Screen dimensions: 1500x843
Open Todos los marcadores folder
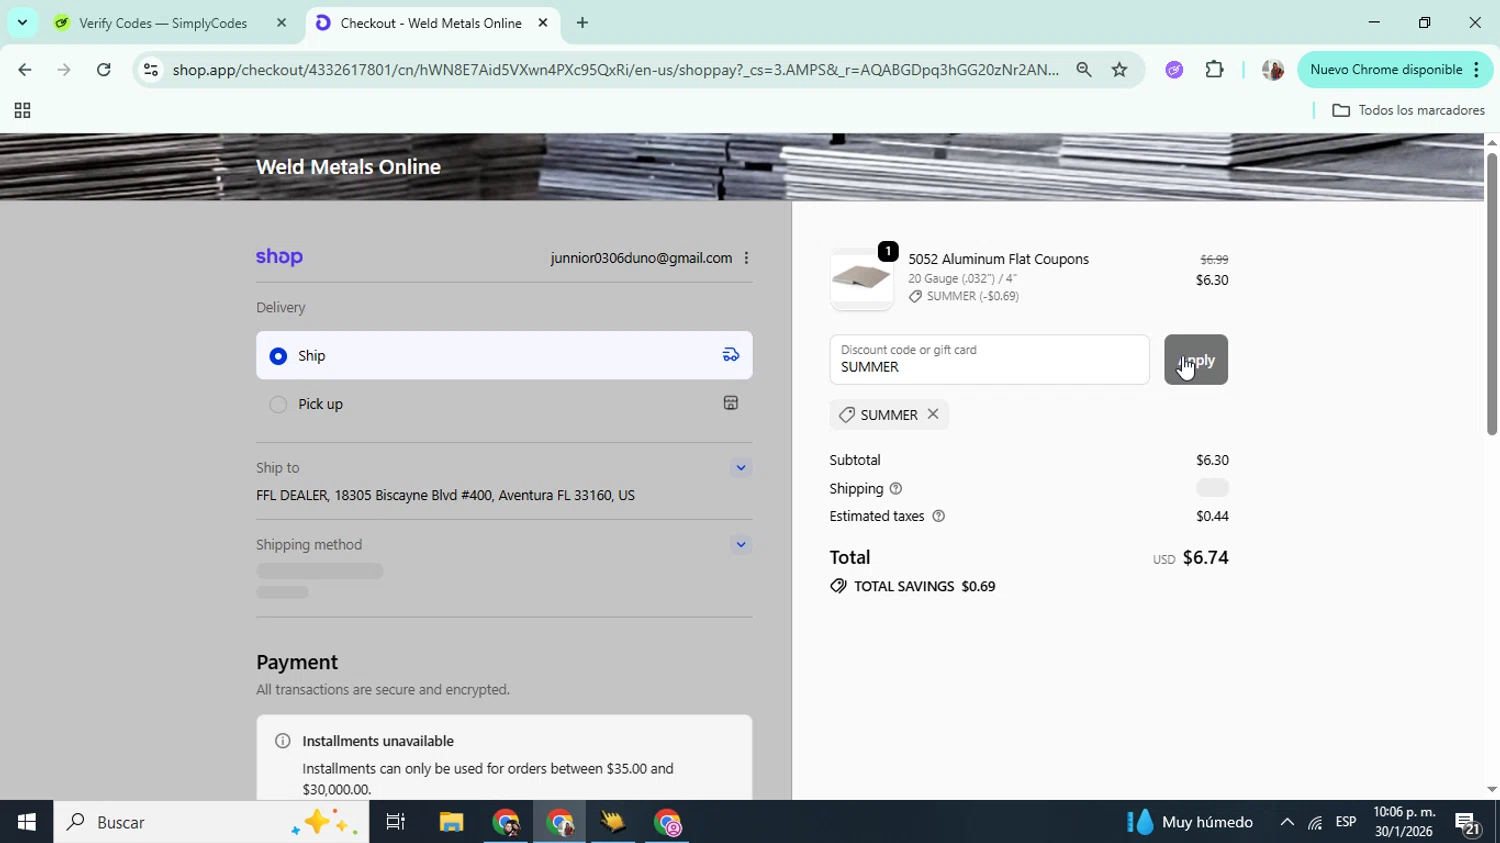1408,111
